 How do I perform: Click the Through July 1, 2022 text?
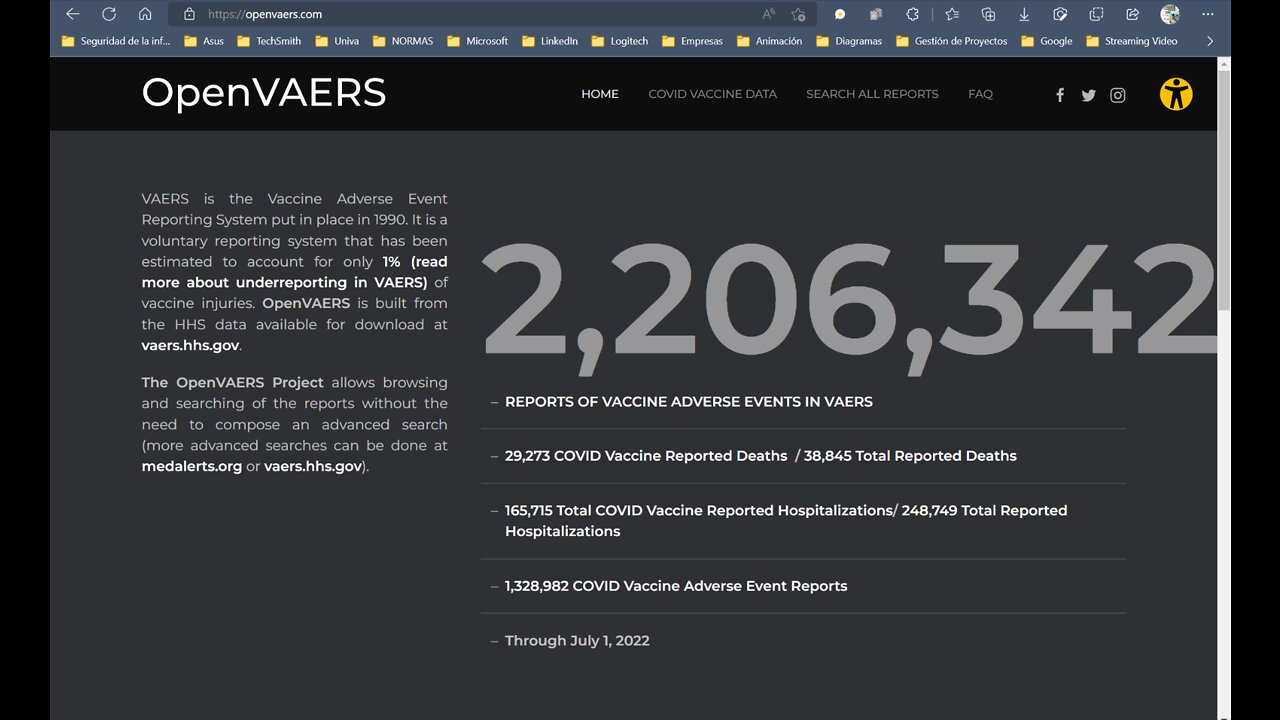click(x=577, y=640)
